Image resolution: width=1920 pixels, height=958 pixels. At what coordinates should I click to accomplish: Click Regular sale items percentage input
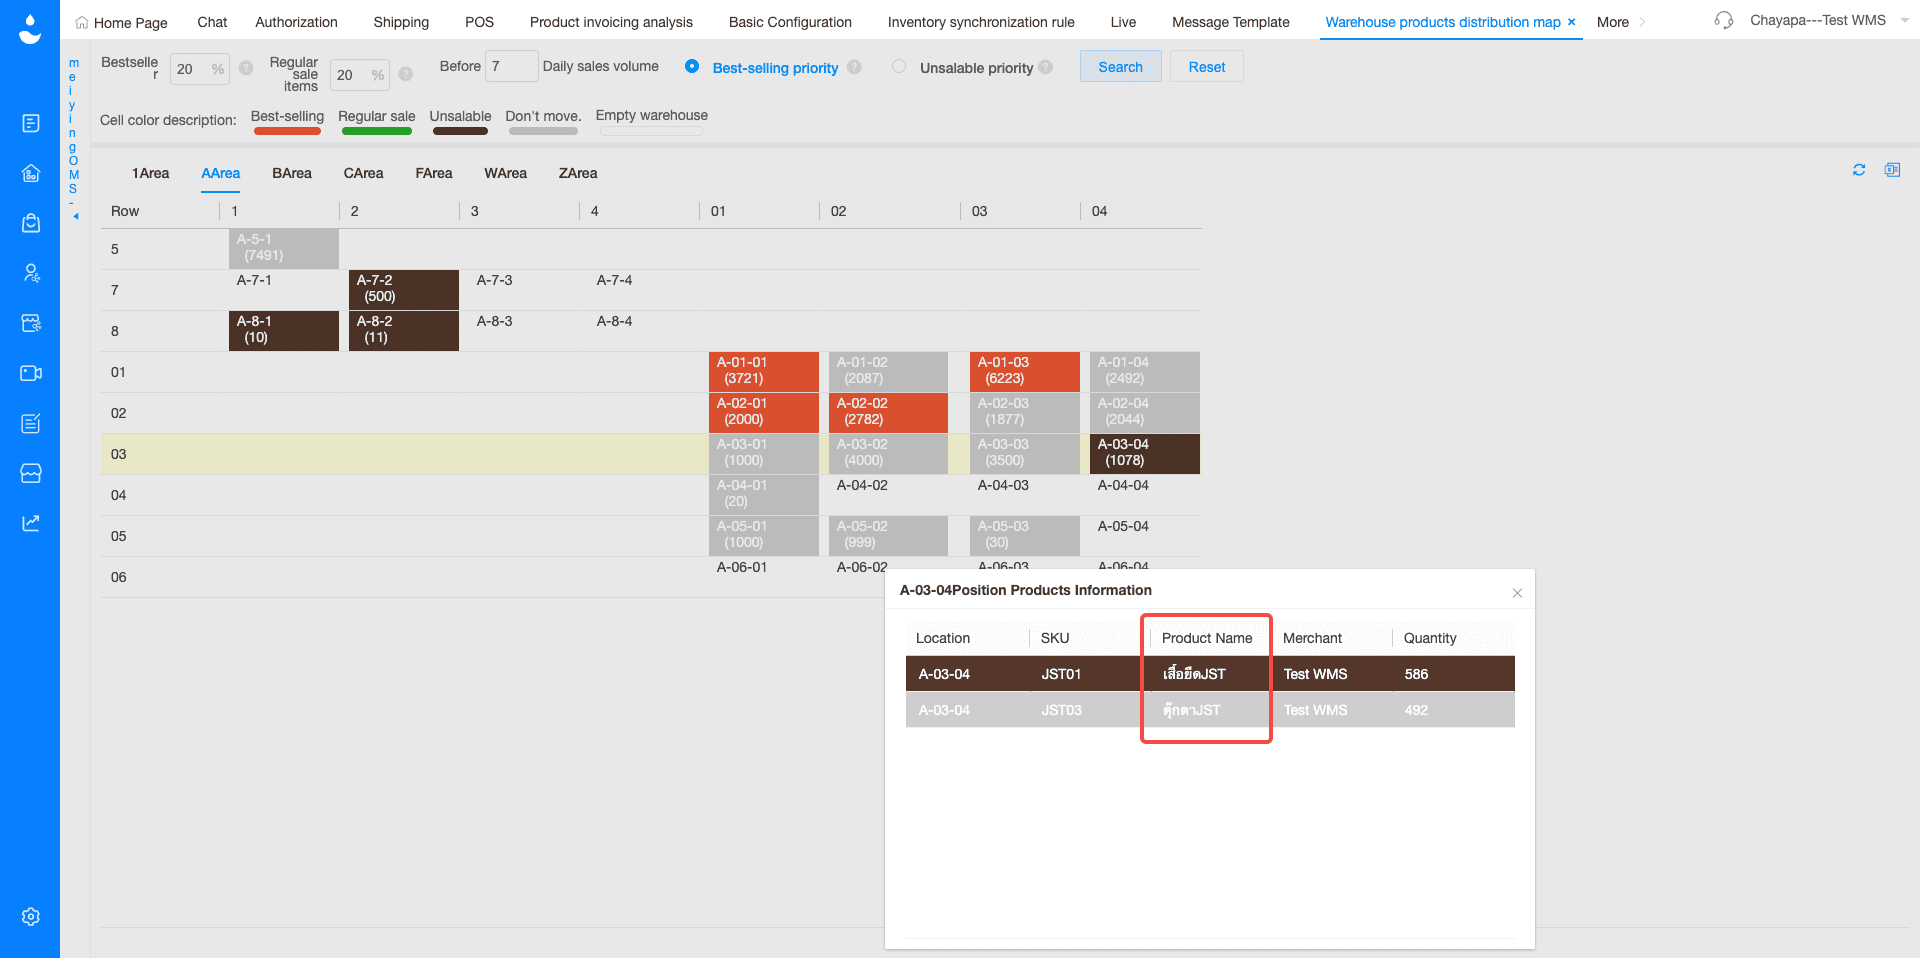coord(359,75)
